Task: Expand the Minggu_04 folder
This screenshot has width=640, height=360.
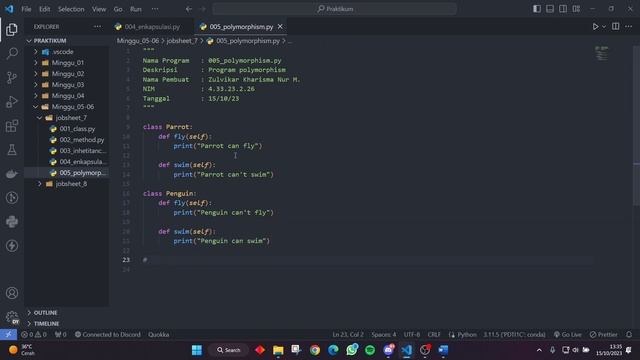Action: [x=67, y=96]
